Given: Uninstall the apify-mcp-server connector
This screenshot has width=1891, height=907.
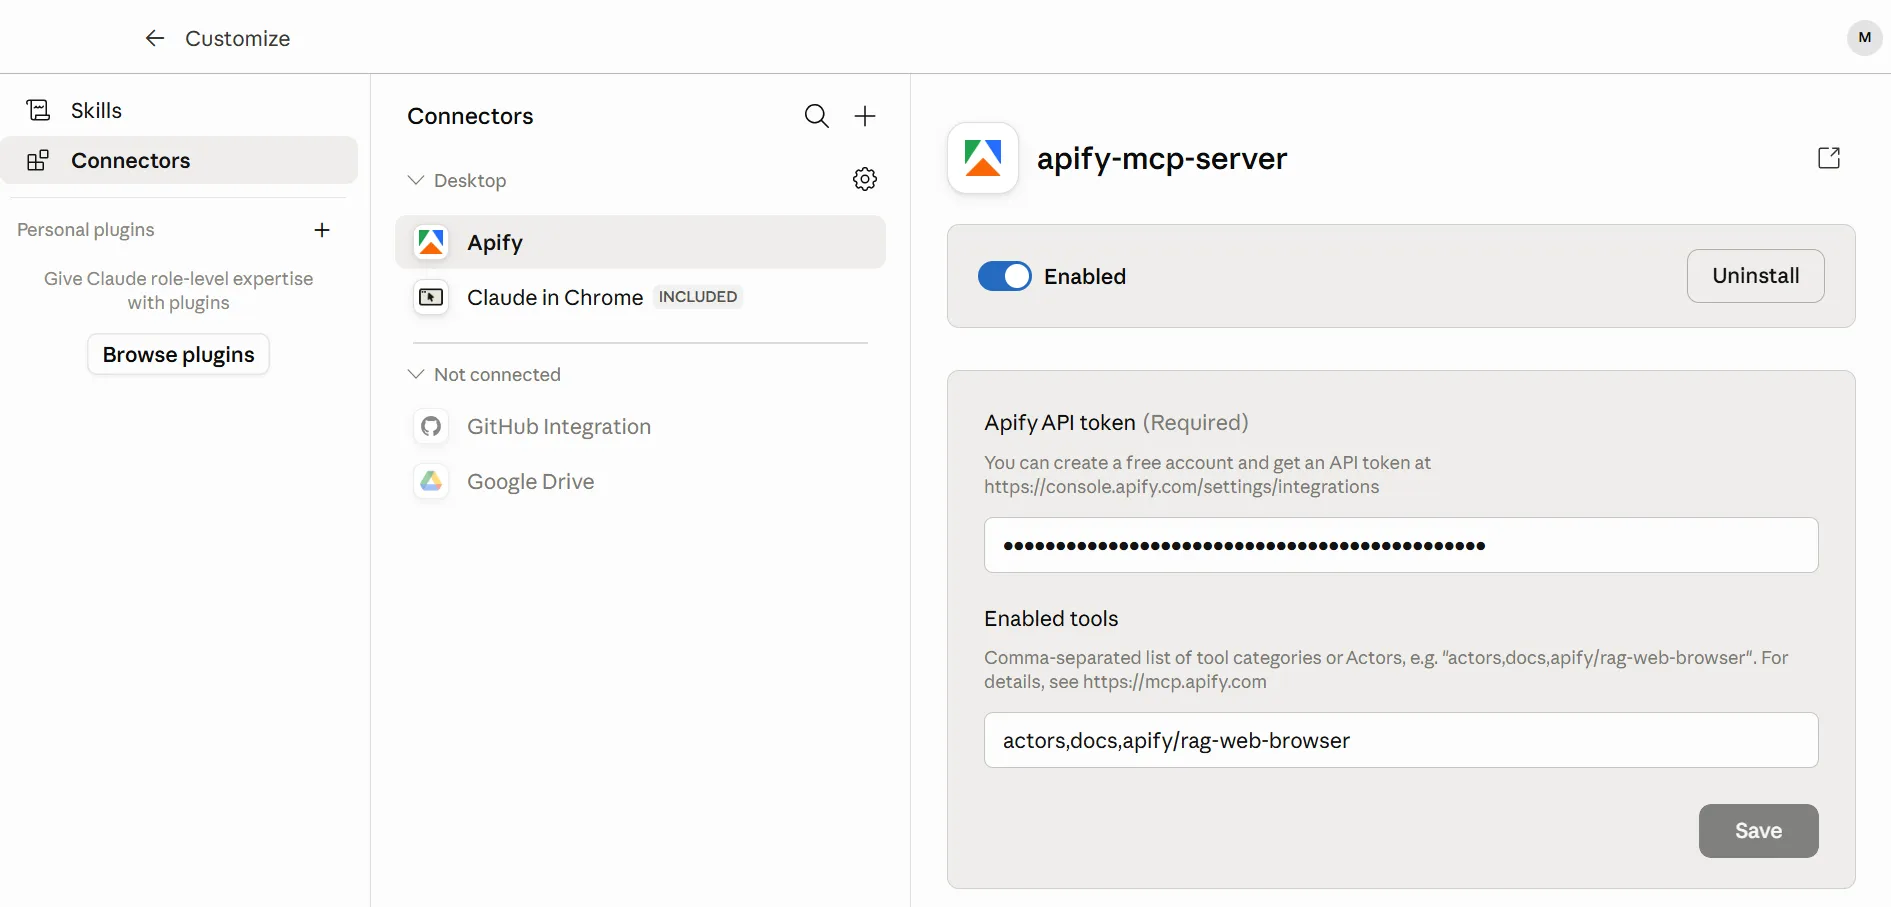Looking at the screenshot, I should (x=1755, y=276).
